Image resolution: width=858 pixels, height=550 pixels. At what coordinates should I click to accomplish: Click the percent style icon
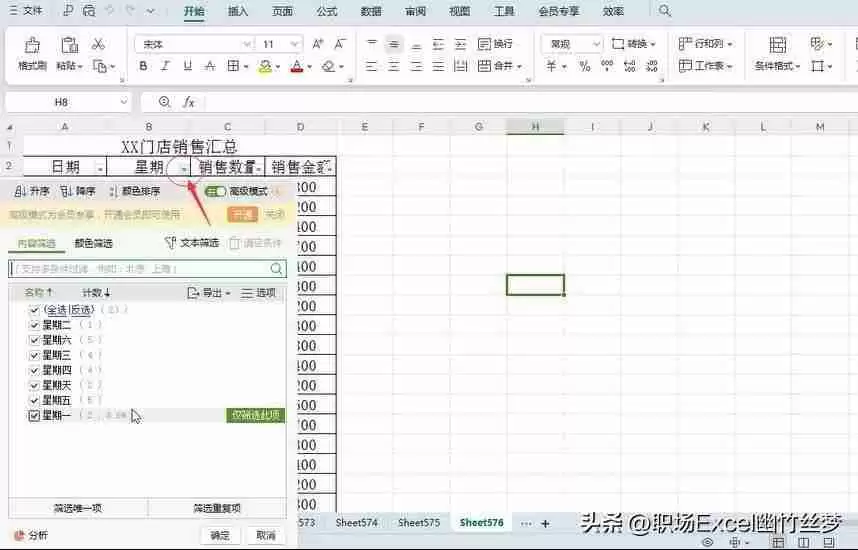point(585,66)
